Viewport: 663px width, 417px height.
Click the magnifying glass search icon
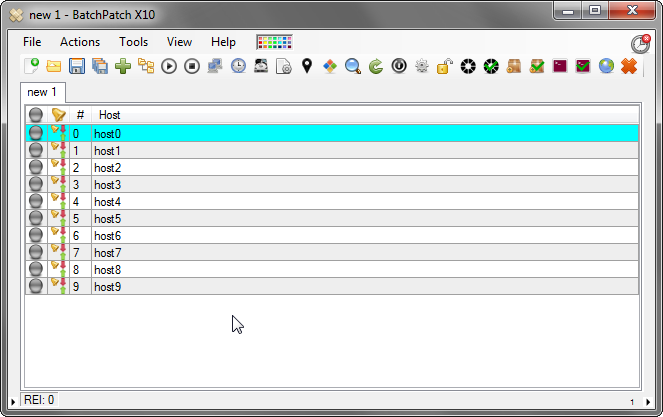tap(353, 66)
